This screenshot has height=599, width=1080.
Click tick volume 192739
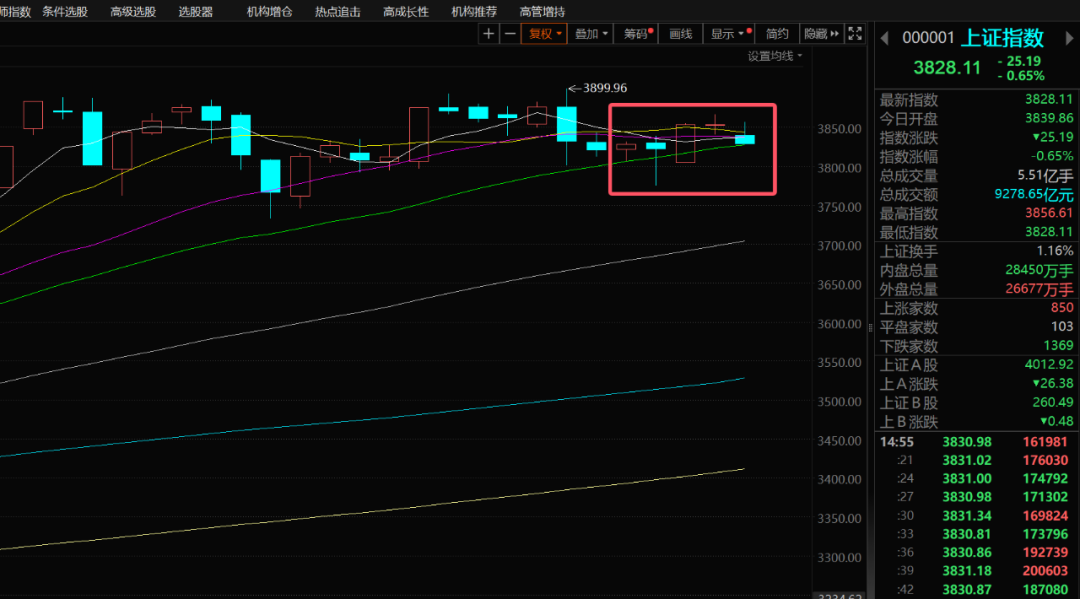1045,552
